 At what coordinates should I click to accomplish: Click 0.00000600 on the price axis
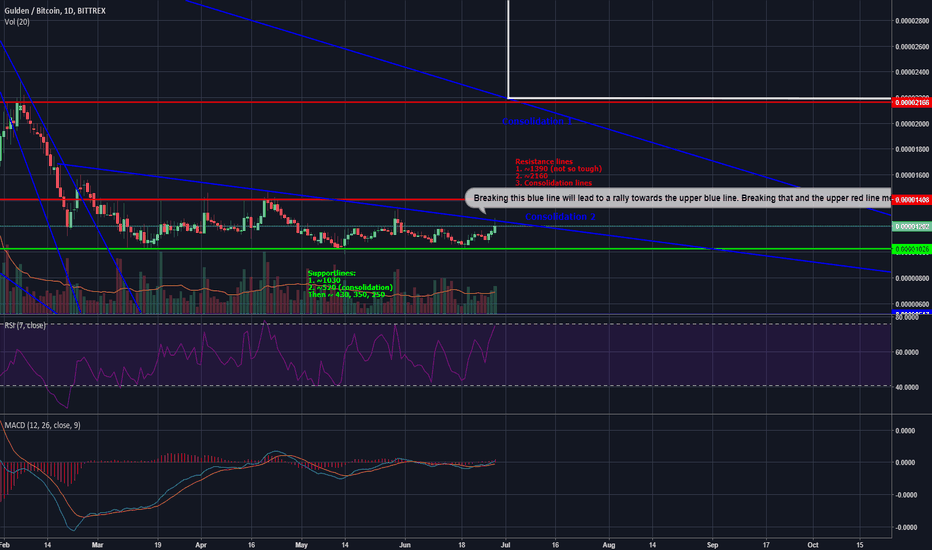click(x=912, y=304)
